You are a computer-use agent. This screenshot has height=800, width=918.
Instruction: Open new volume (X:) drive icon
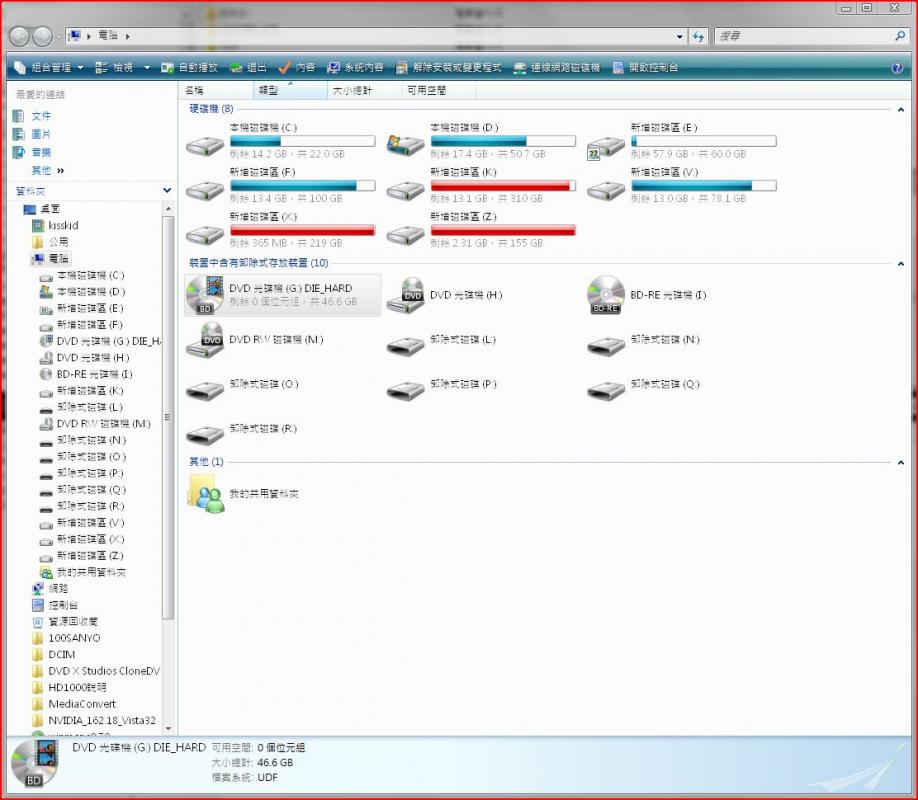(x=205, y=235)
